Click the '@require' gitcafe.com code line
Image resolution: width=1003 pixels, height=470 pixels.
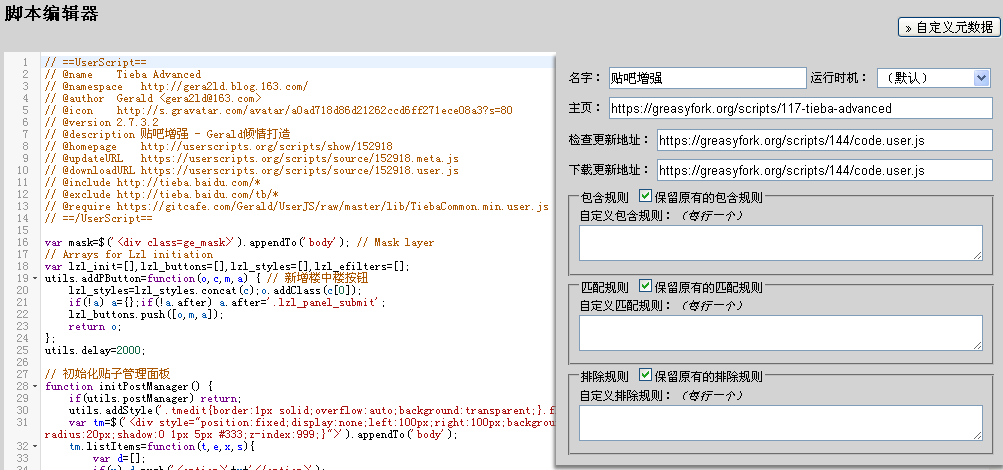[297, 207]
